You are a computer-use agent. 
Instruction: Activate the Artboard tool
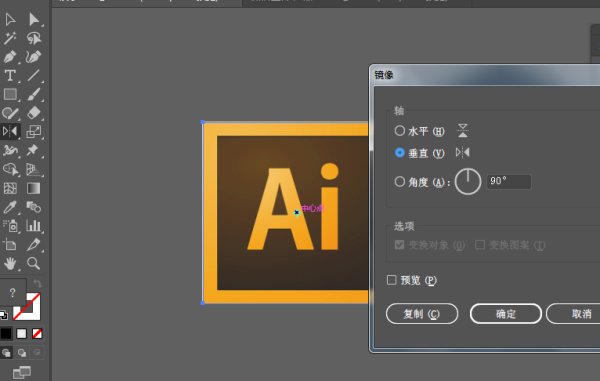click(x=10, y=244)
